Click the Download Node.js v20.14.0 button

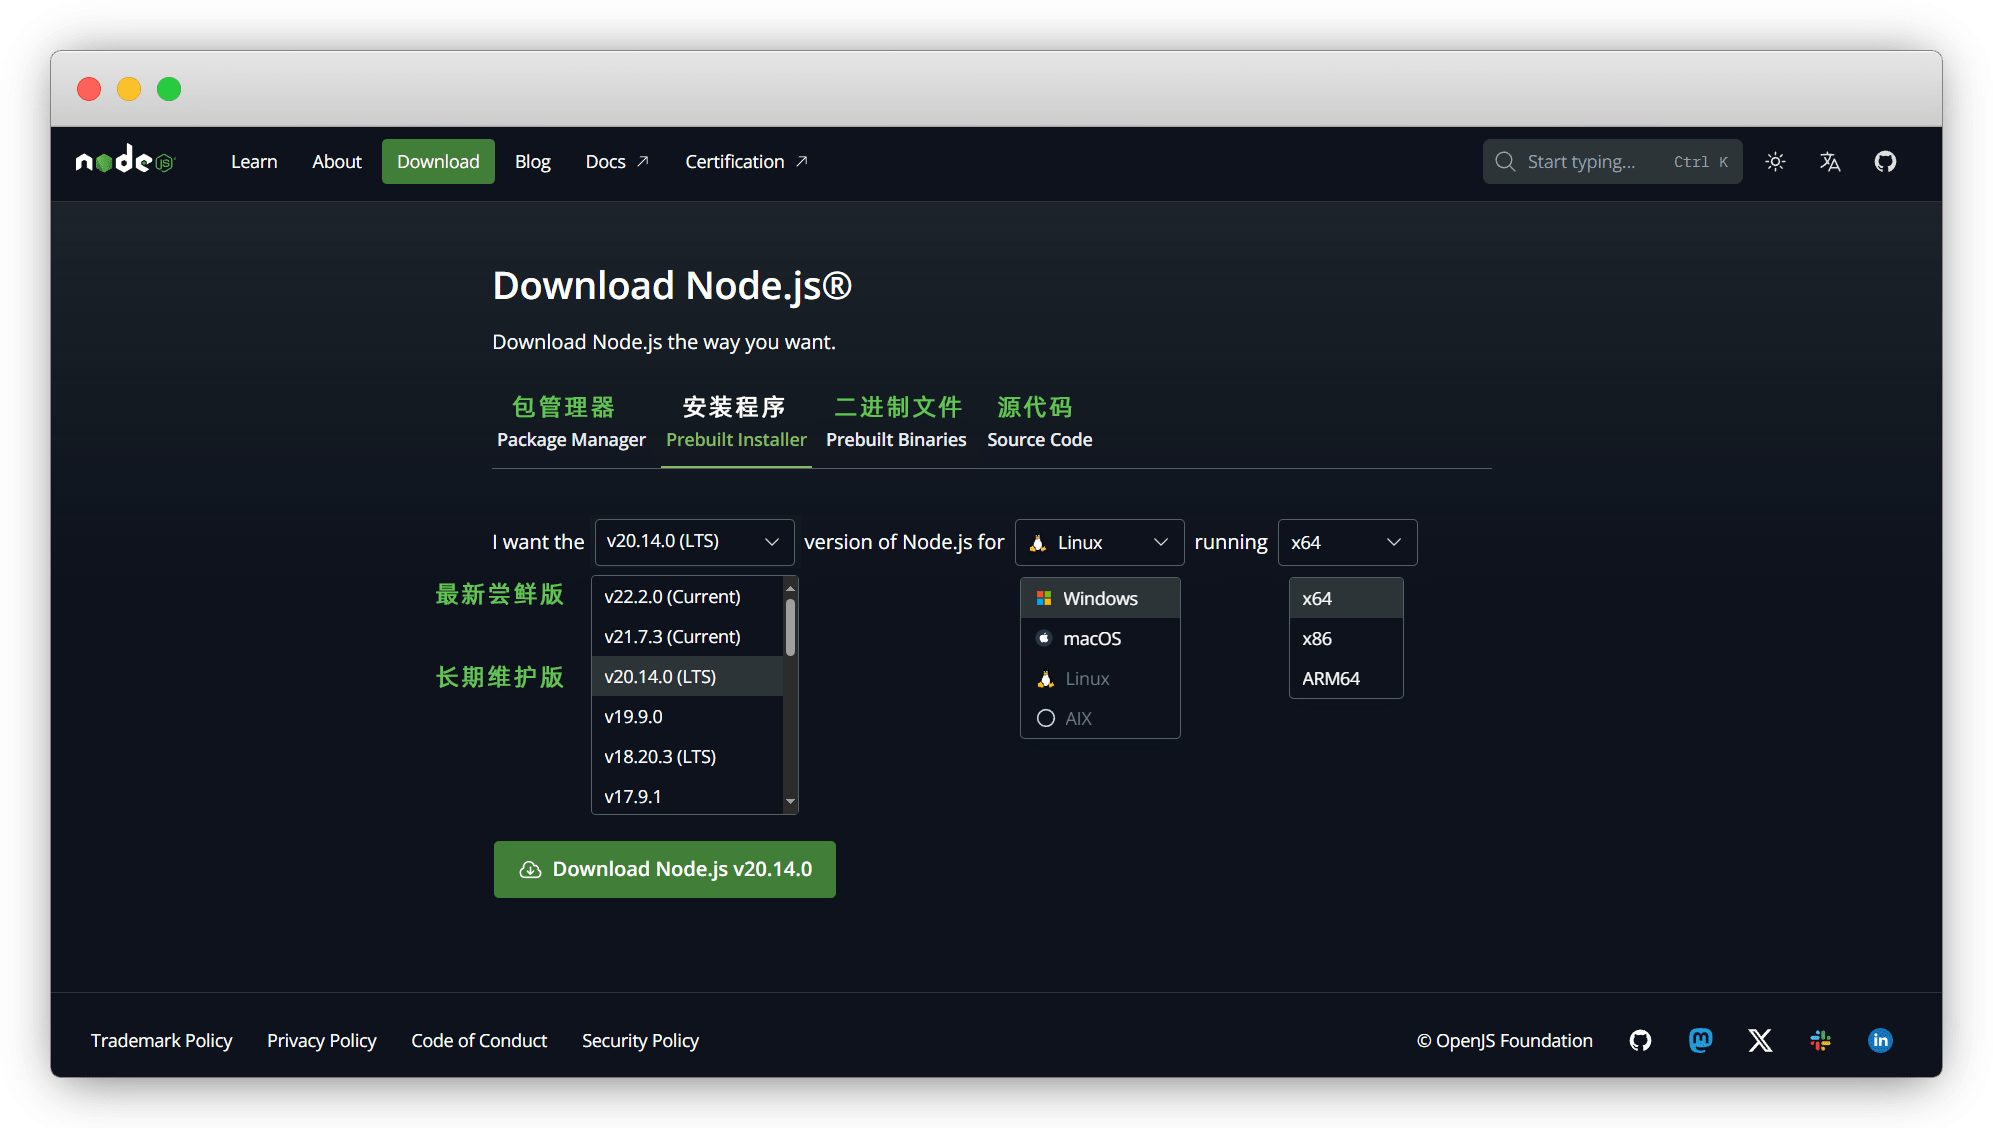point(664,869)
